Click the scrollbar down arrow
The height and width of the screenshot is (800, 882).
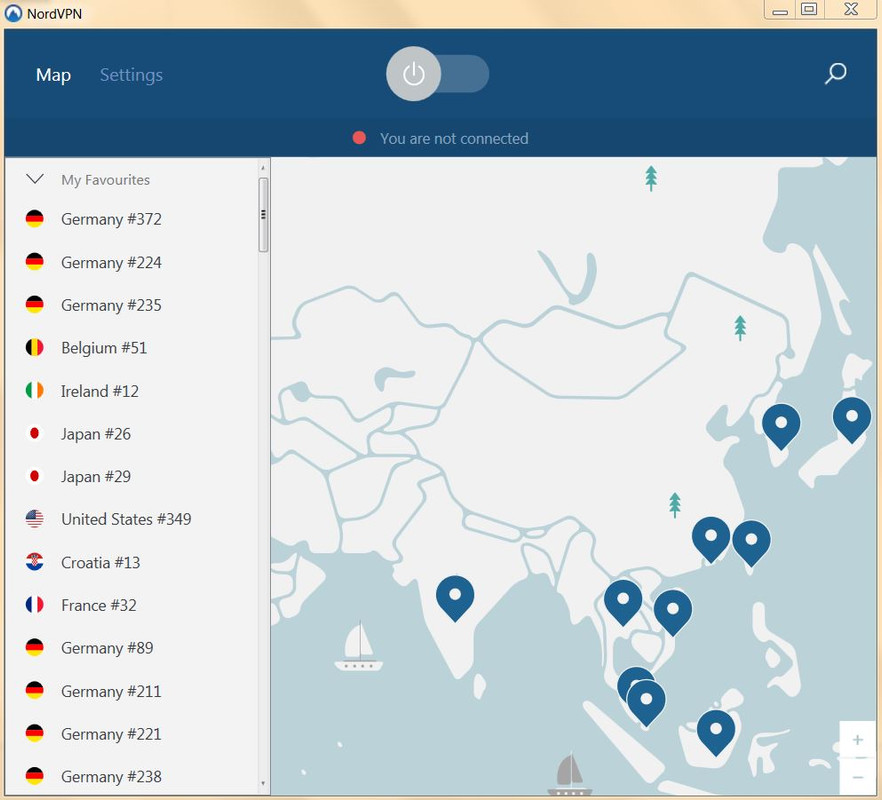pyautogui.click(x=263, y=783)
